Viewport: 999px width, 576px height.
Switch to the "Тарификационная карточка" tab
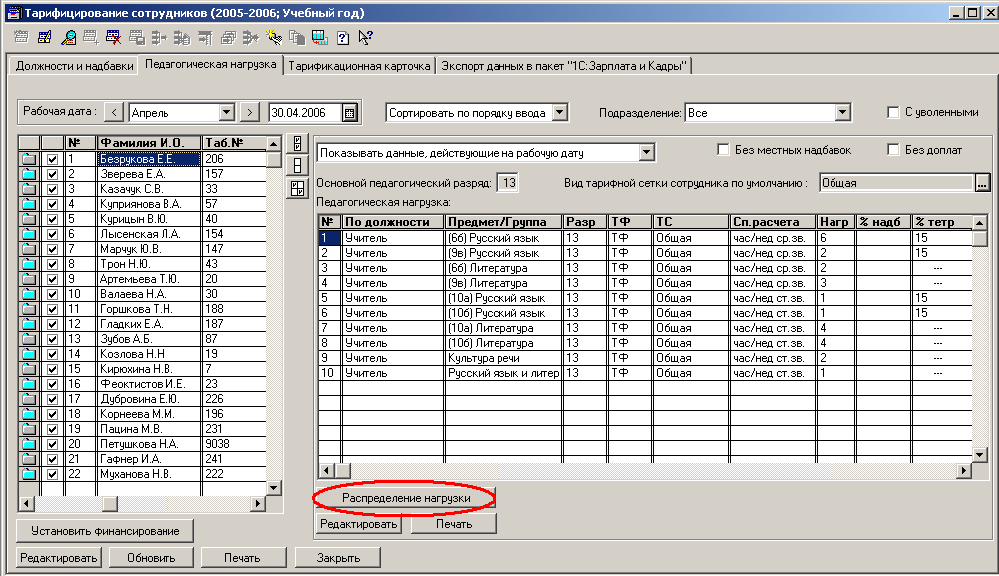359,66
